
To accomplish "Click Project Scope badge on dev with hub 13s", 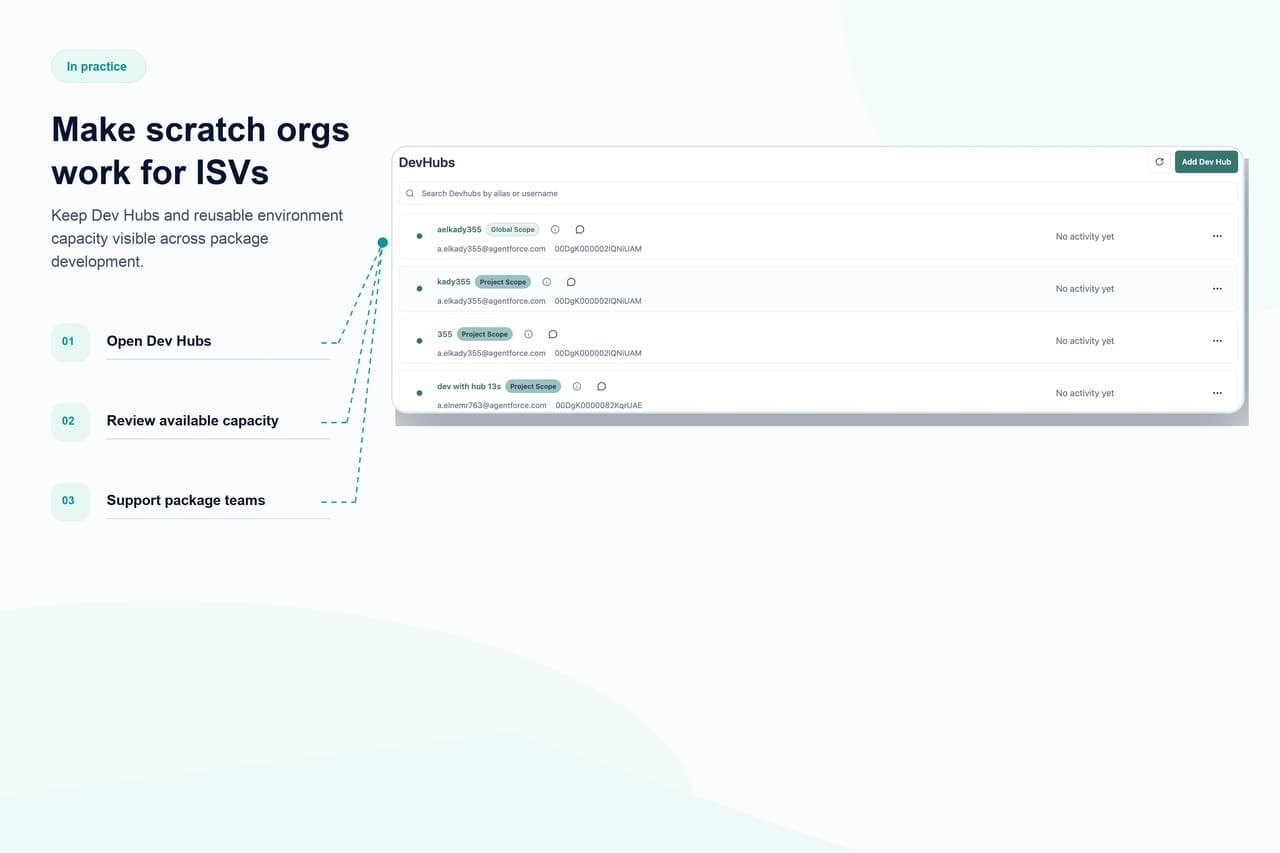I will tap(533, 386).
